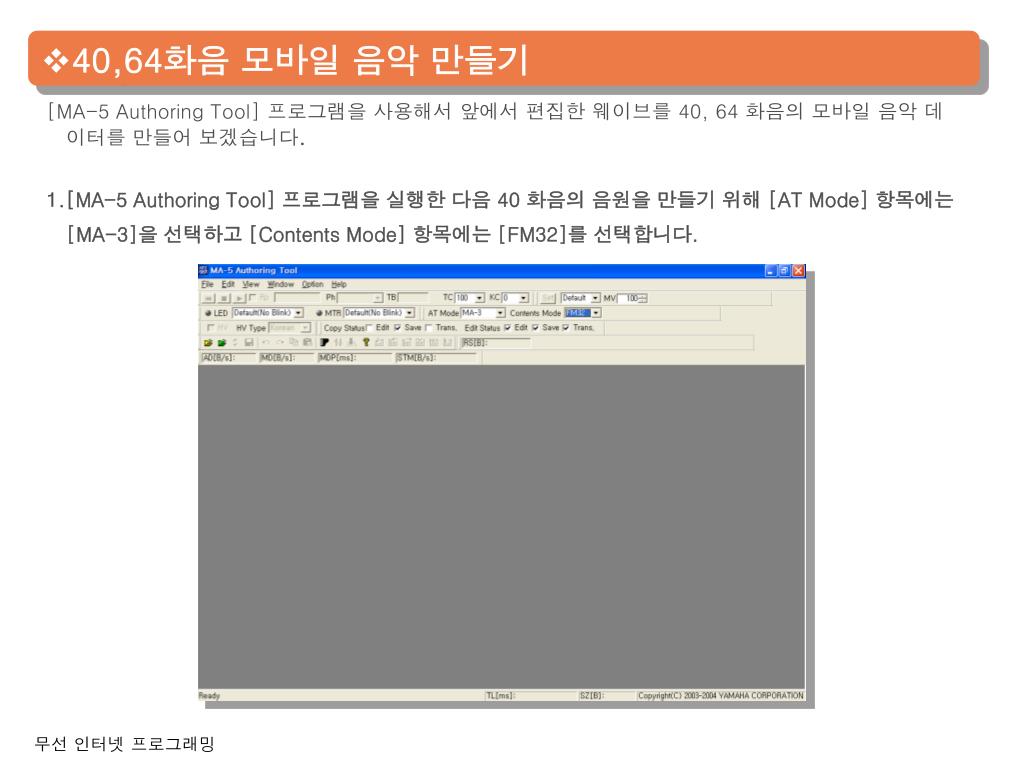The width and height of the screenshot is (1024, 768).
Task: Close the MA-5 Authoring Tool window
Action: coord(798,270)
